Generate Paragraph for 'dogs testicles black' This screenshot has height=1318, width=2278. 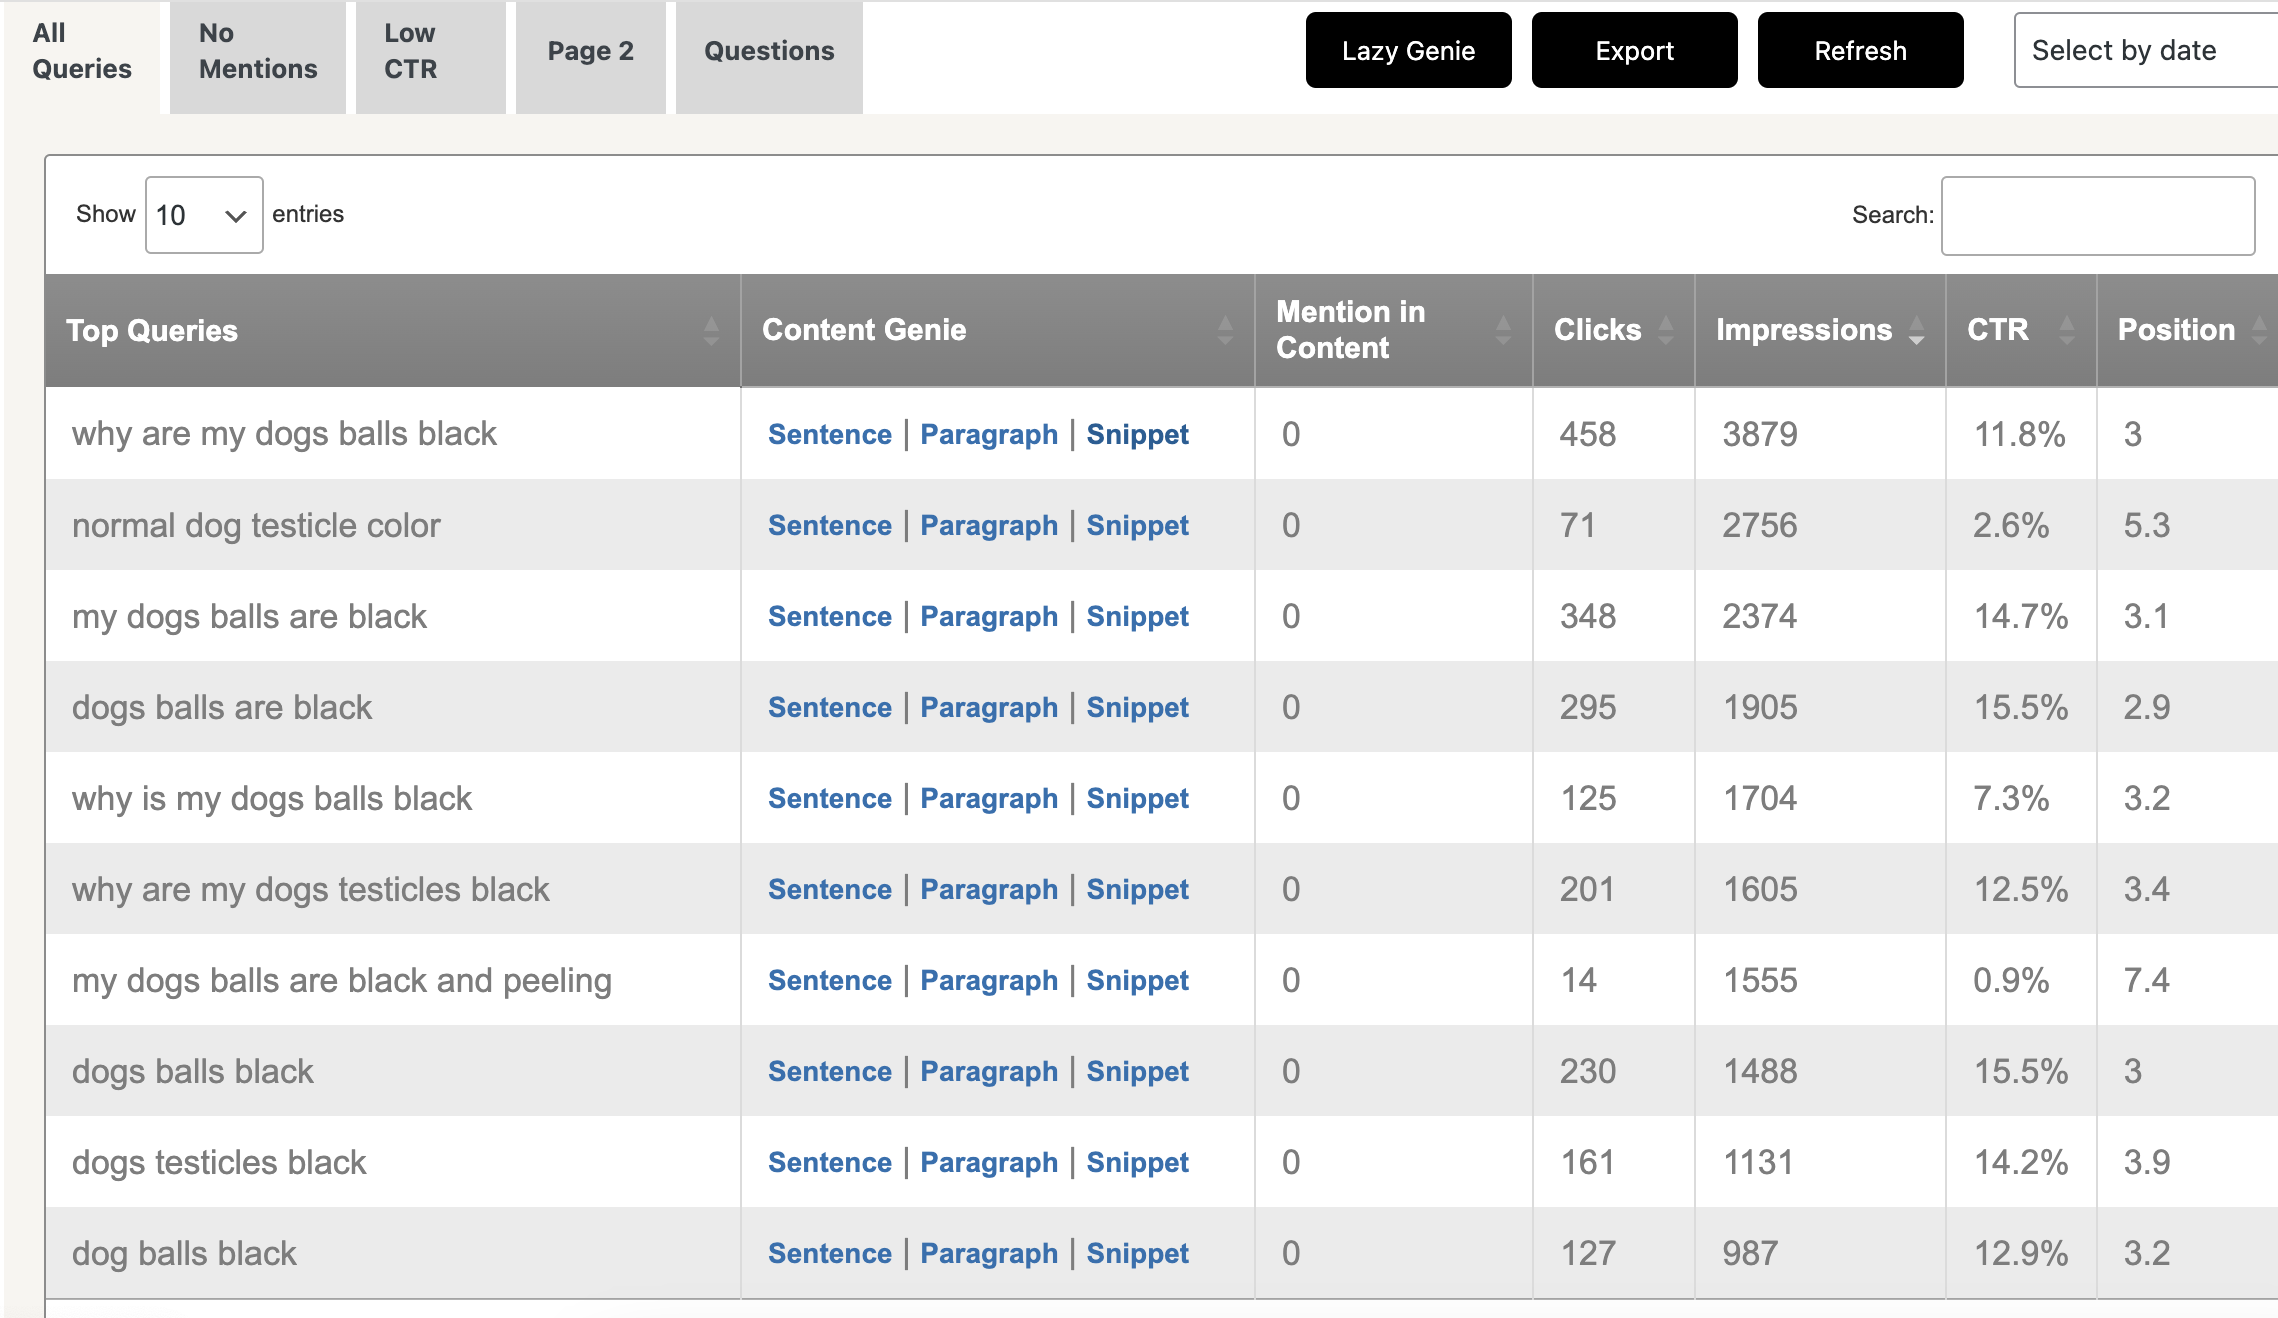click(988, 1163)
